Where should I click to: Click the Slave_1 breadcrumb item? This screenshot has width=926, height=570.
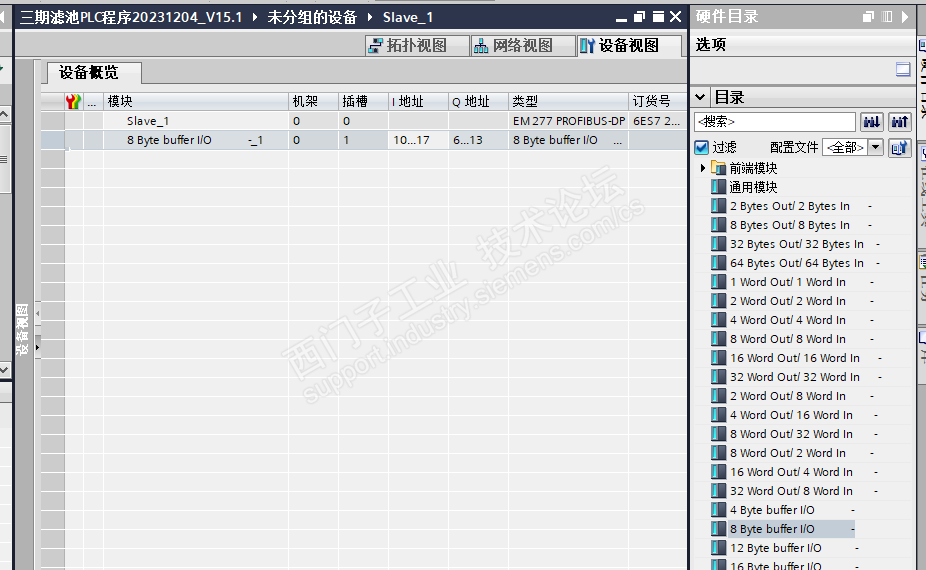408,18
